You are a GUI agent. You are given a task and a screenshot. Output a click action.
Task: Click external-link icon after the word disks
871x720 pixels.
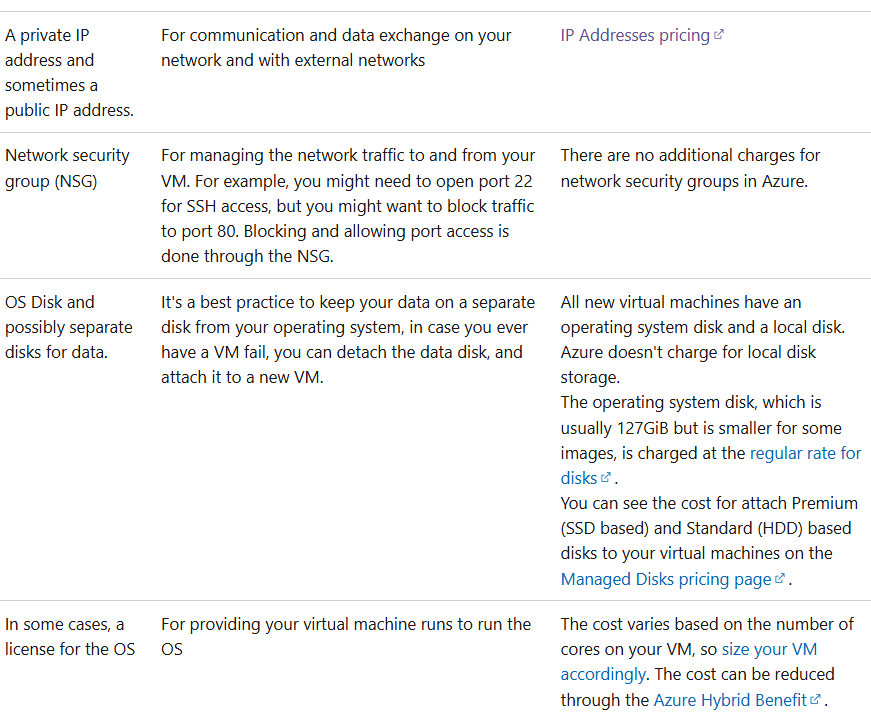tap(605, 477)
